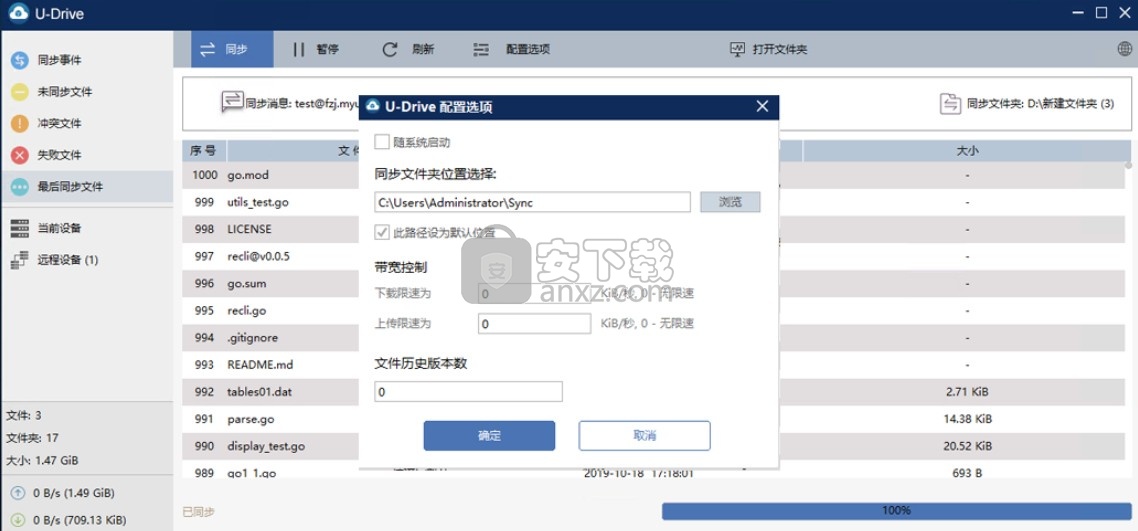Click the 当前设备 server icon
Screen dimensions: 1138x531
(20, 228)
